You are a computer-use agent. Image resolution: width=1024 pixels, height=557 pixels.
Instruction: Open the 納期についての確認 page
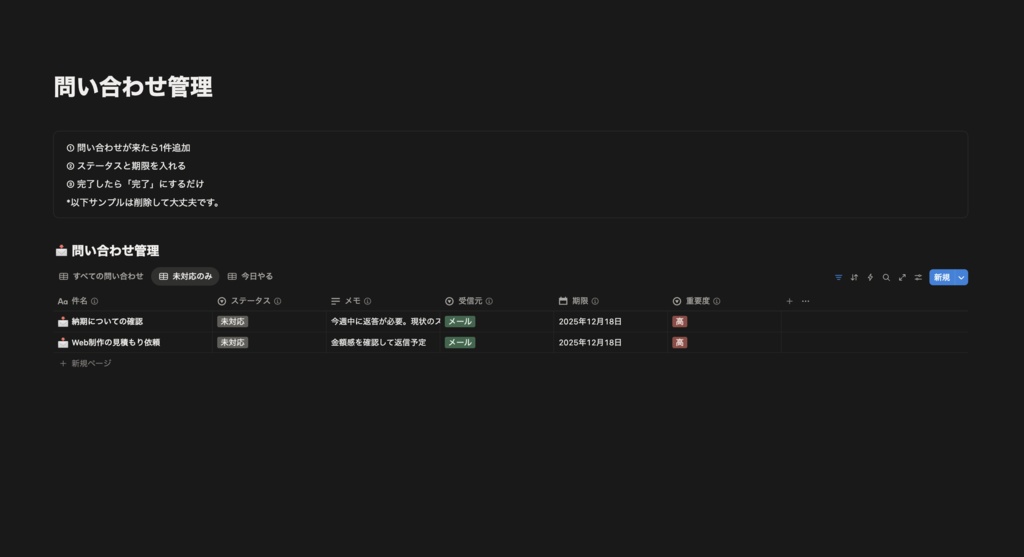click(107, 321)
